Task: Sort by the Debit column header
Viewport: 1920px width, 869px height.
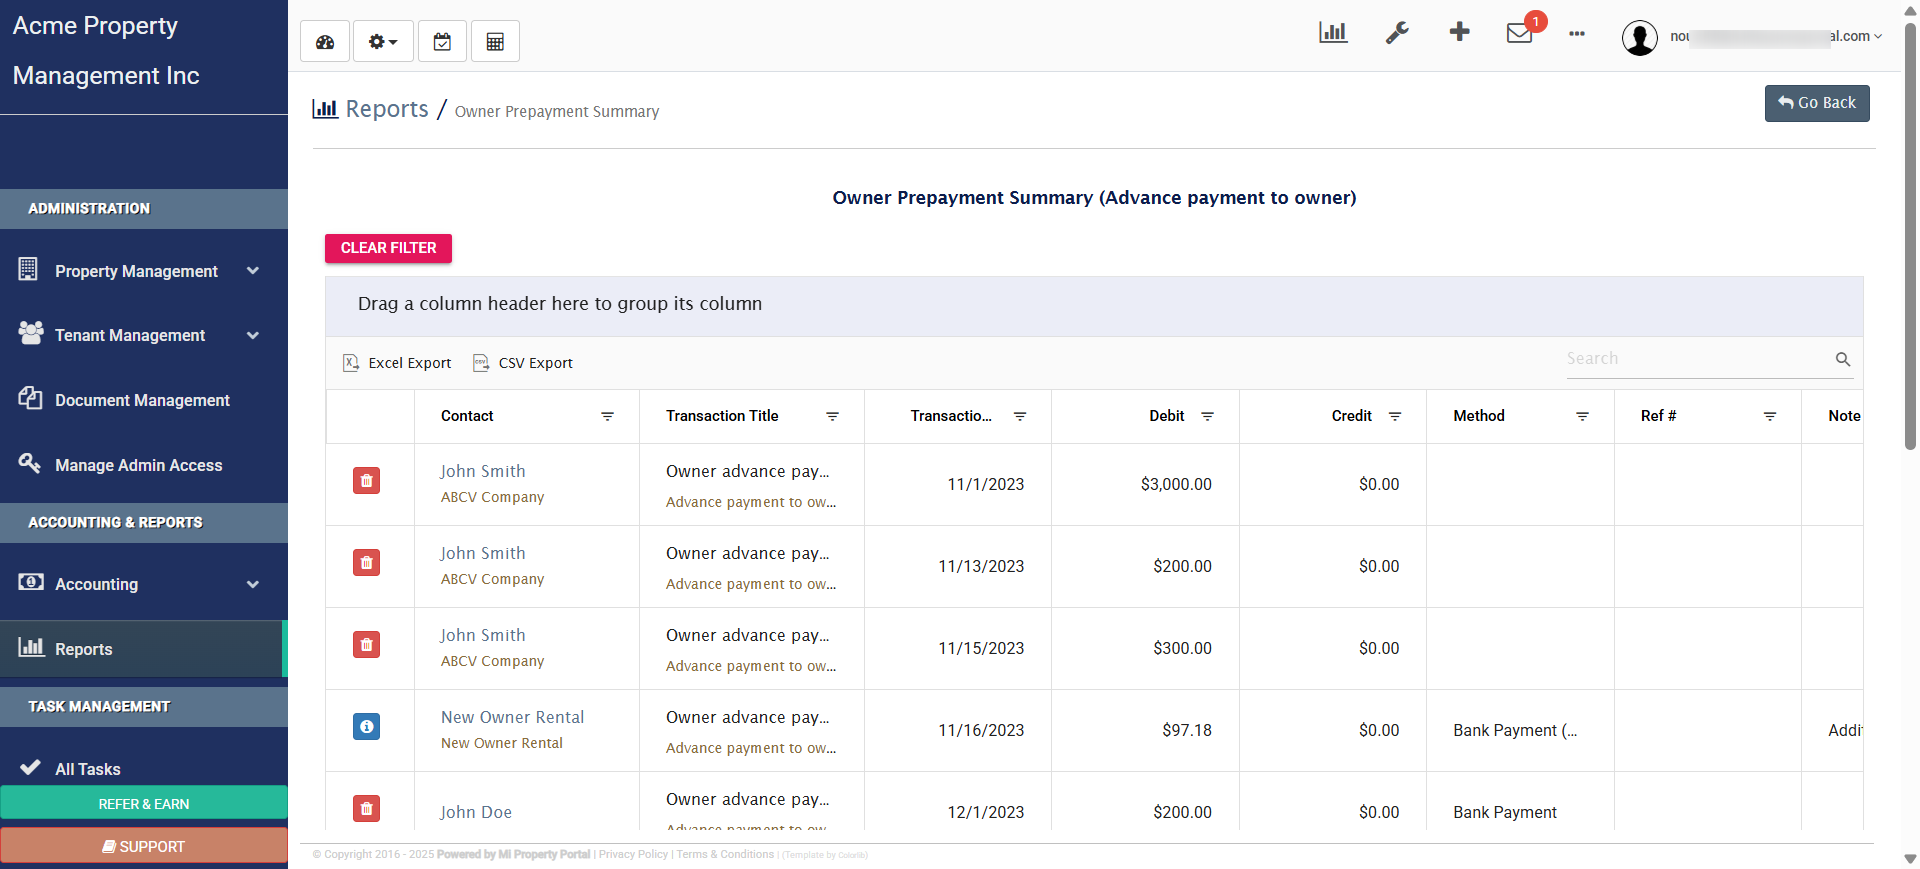Action: 1166,416
